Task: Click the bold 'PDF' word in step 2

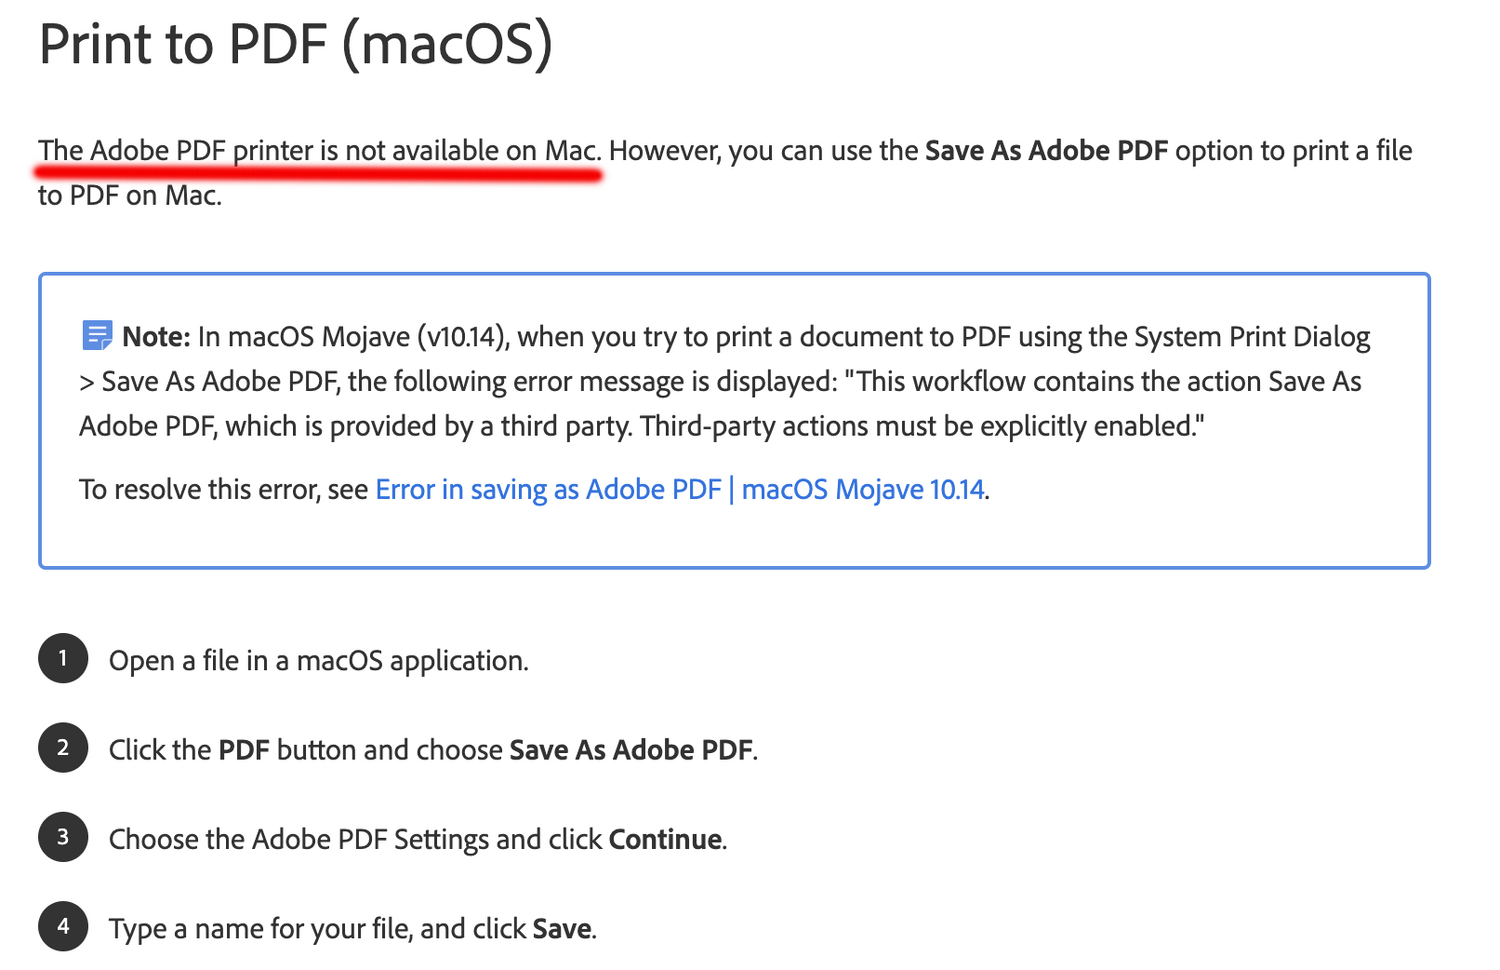Action: coord(244,750)
